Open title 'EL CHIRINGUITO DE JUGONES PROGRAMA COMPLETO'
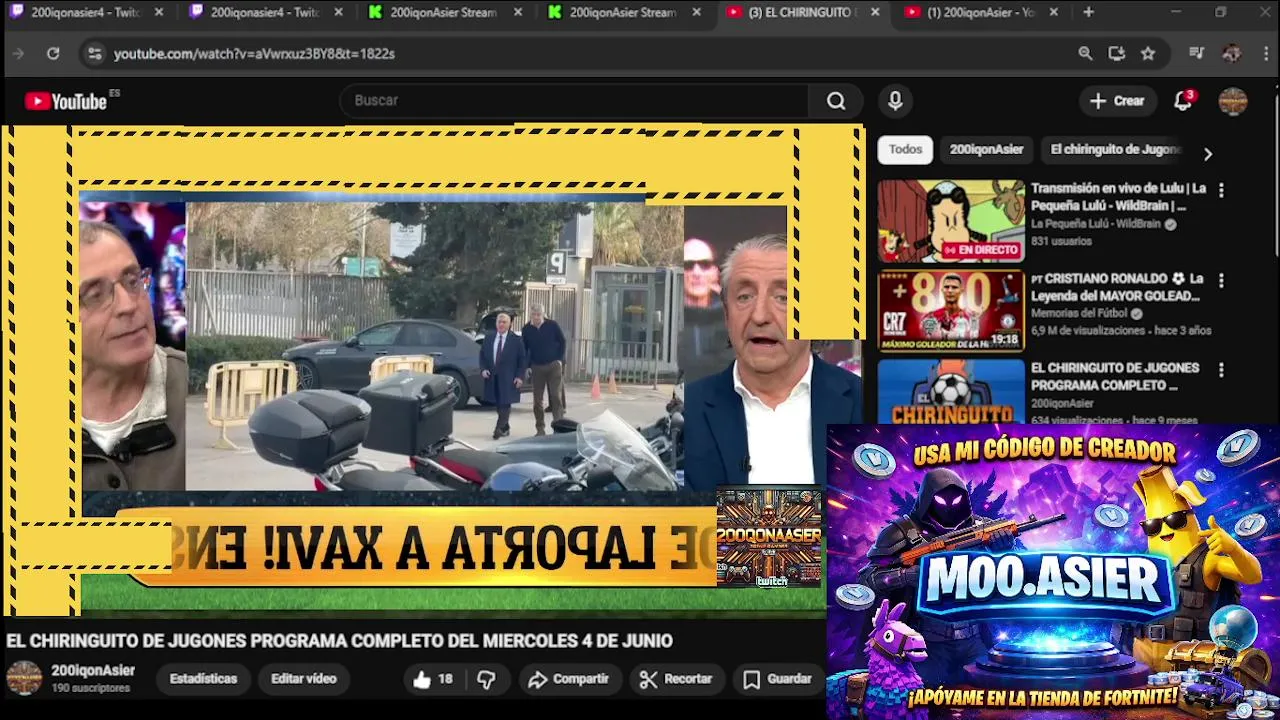 (1115, 376)
